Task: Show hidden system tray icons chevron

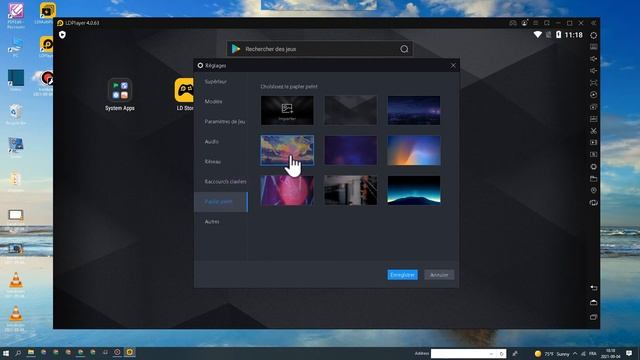Action: point(575,353)
